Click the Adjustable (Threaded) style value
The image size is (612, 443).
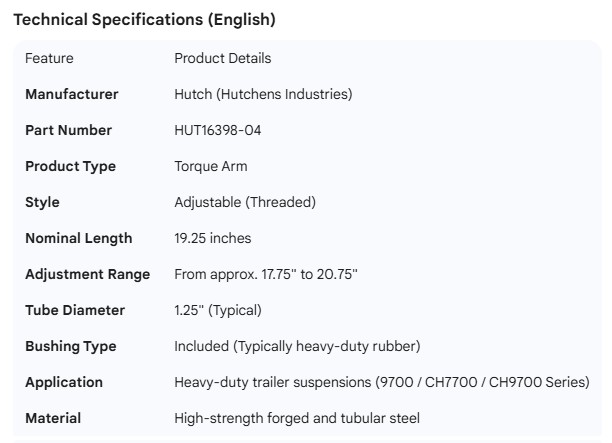[245, 202]
